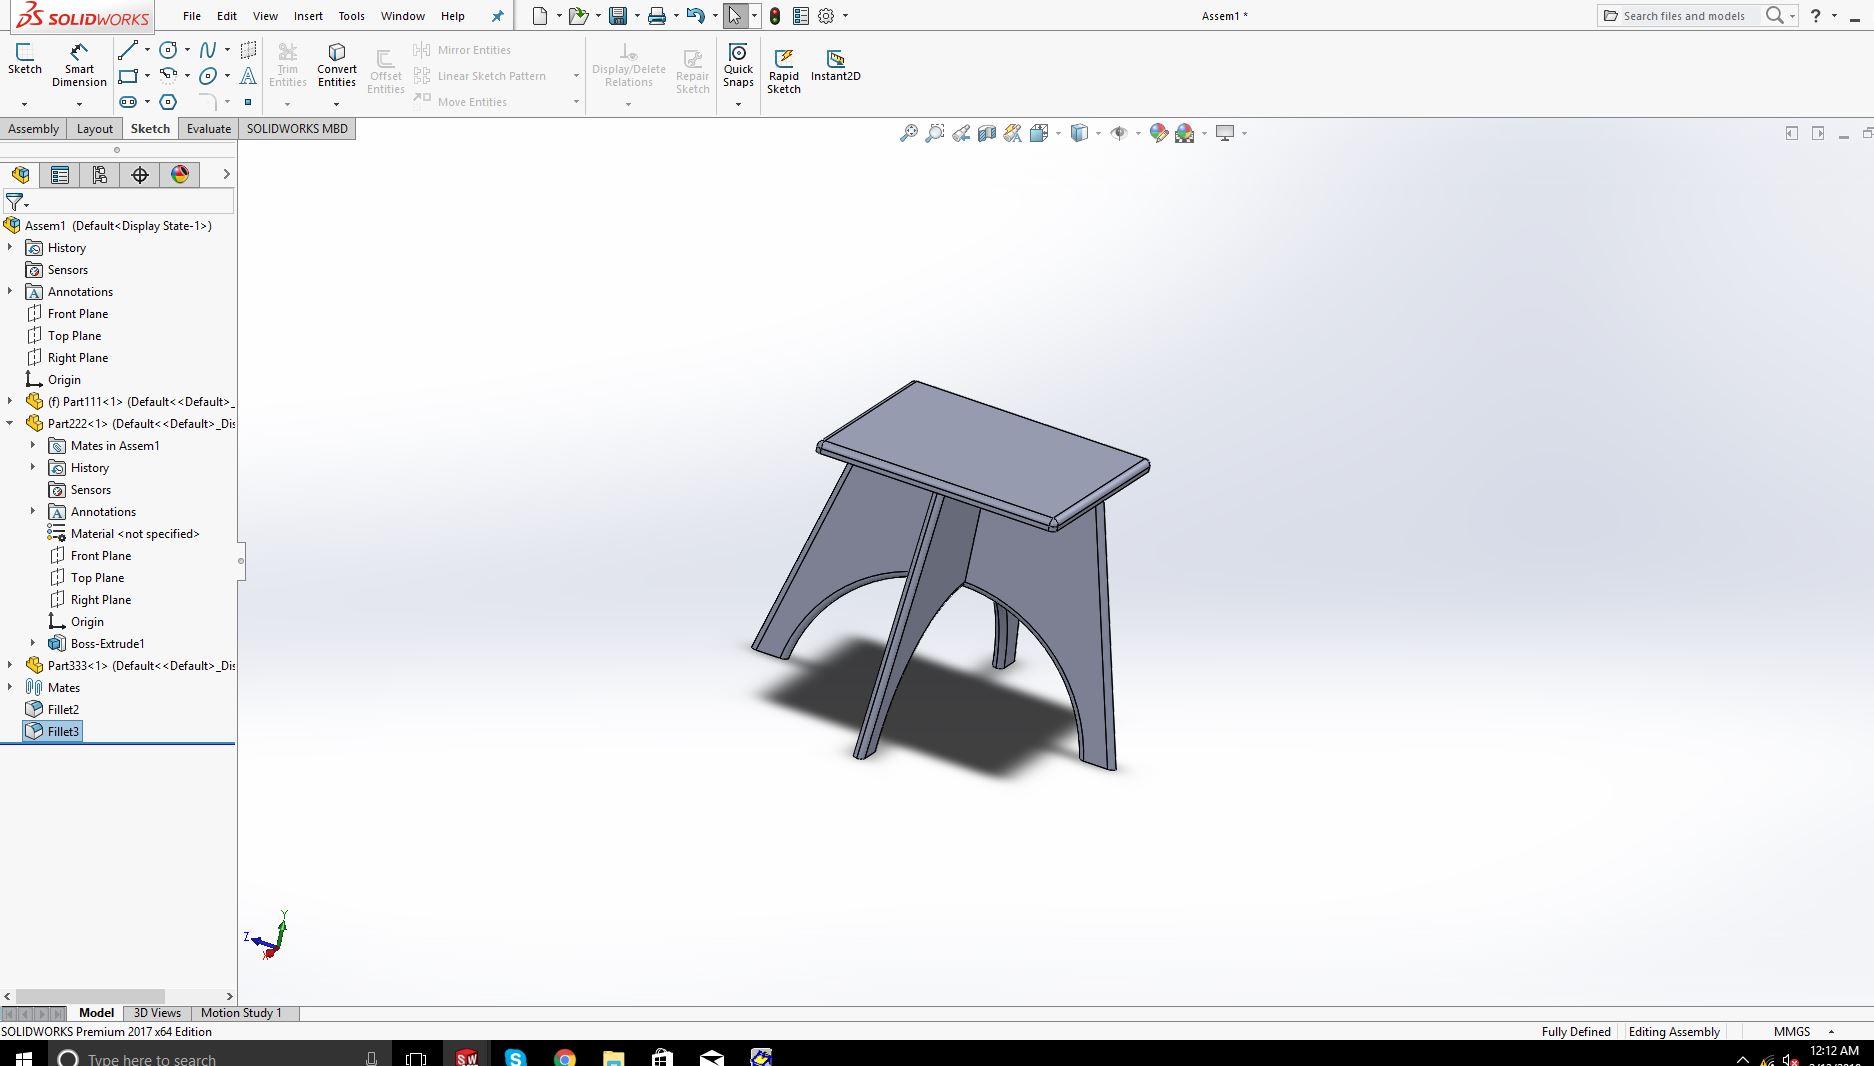Click the Repair Sketch tool
This screenshot has height=1066, width=1874.
point(692,72)
